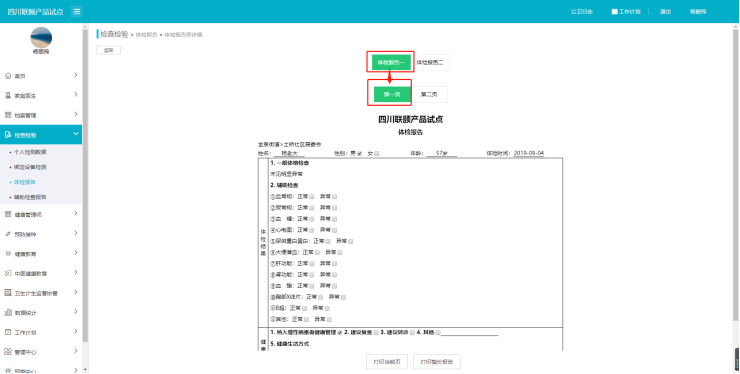This screenshot has height=374, width=740.
Task: Uncheck 纳入慢性病患者健康管理 checkbox
Action: click(x=340, y=332)
